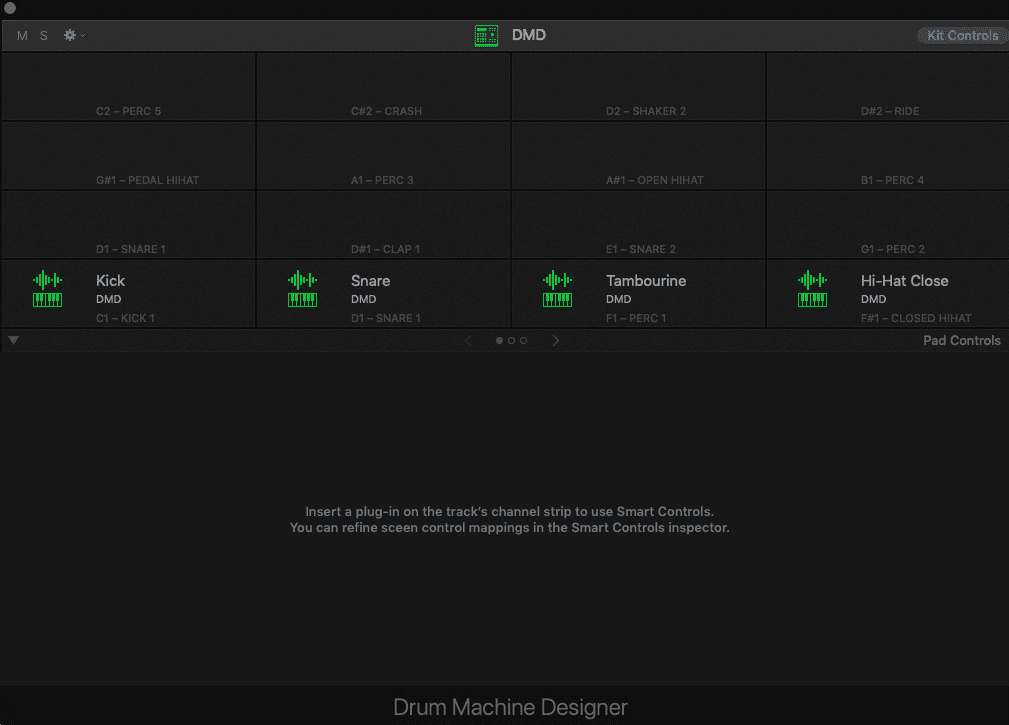
Task: Jump to the second pad page dot
Action: tap(511, 341)
